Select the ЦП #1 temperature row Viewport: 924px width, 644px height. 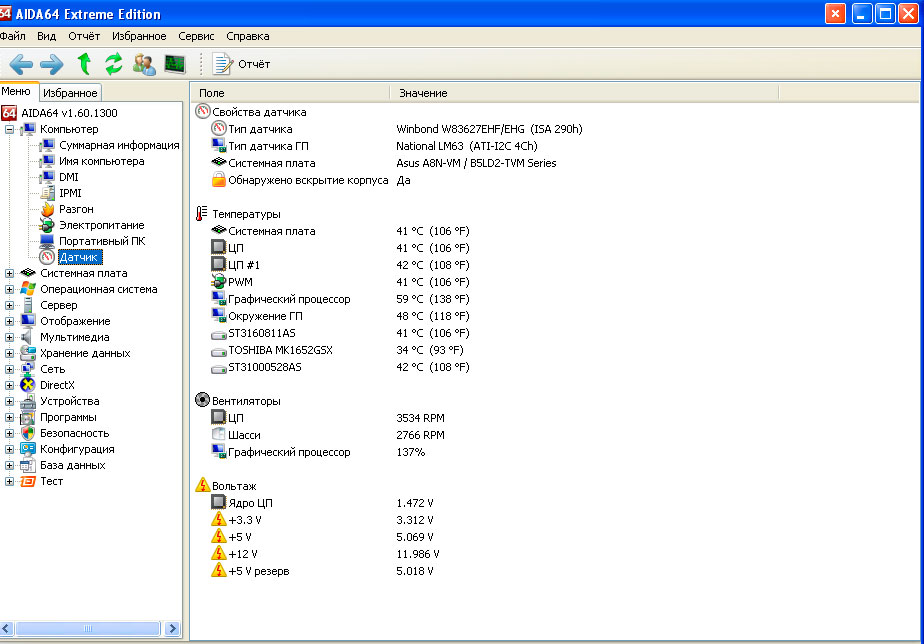(x=340, y=265)
